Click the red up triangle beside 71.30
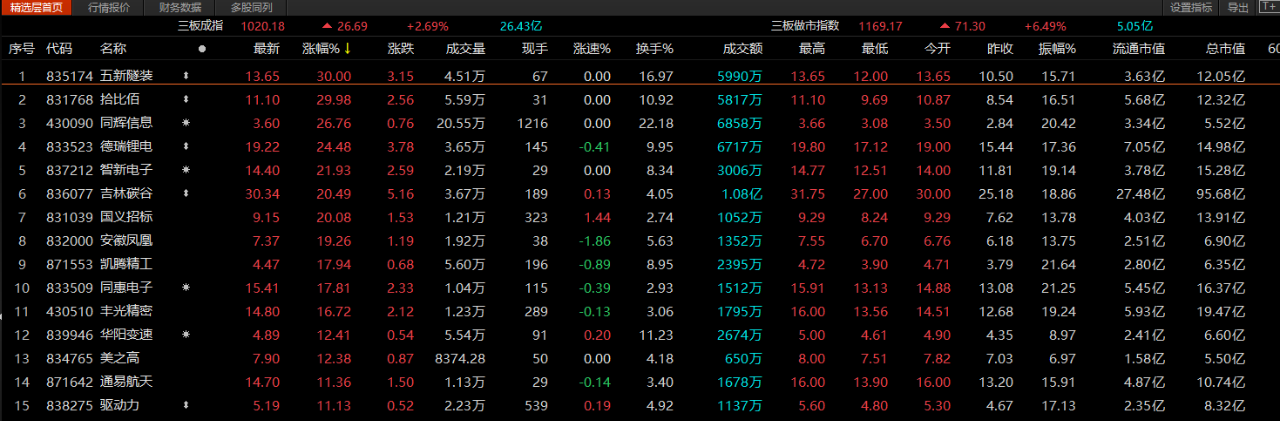 pos(945,26)
